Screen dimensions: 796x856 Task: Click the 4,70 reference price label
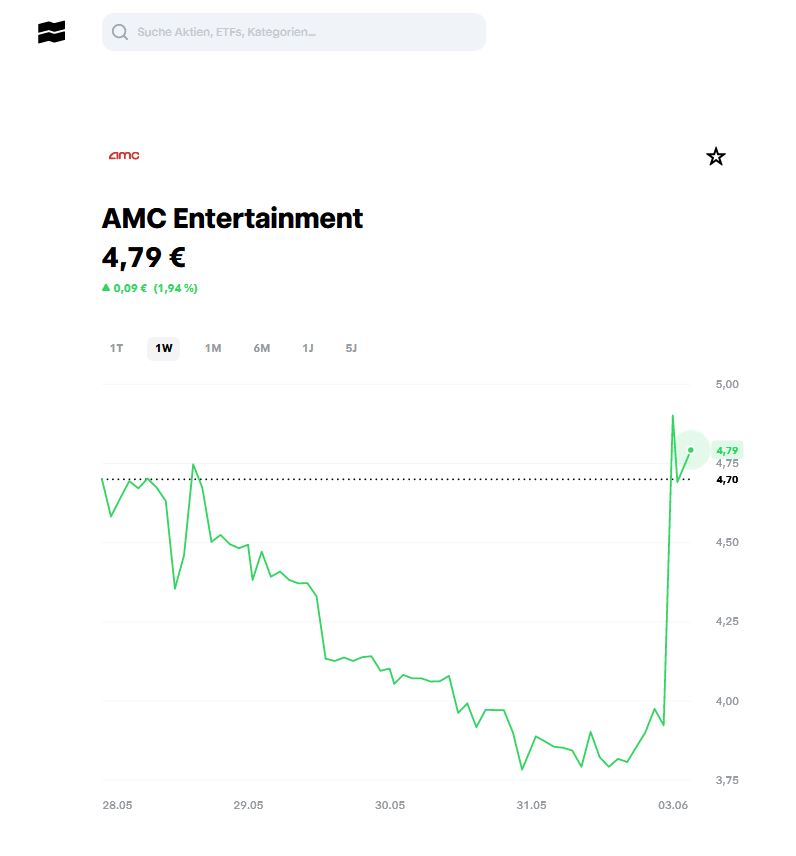[x=727, y=479]
